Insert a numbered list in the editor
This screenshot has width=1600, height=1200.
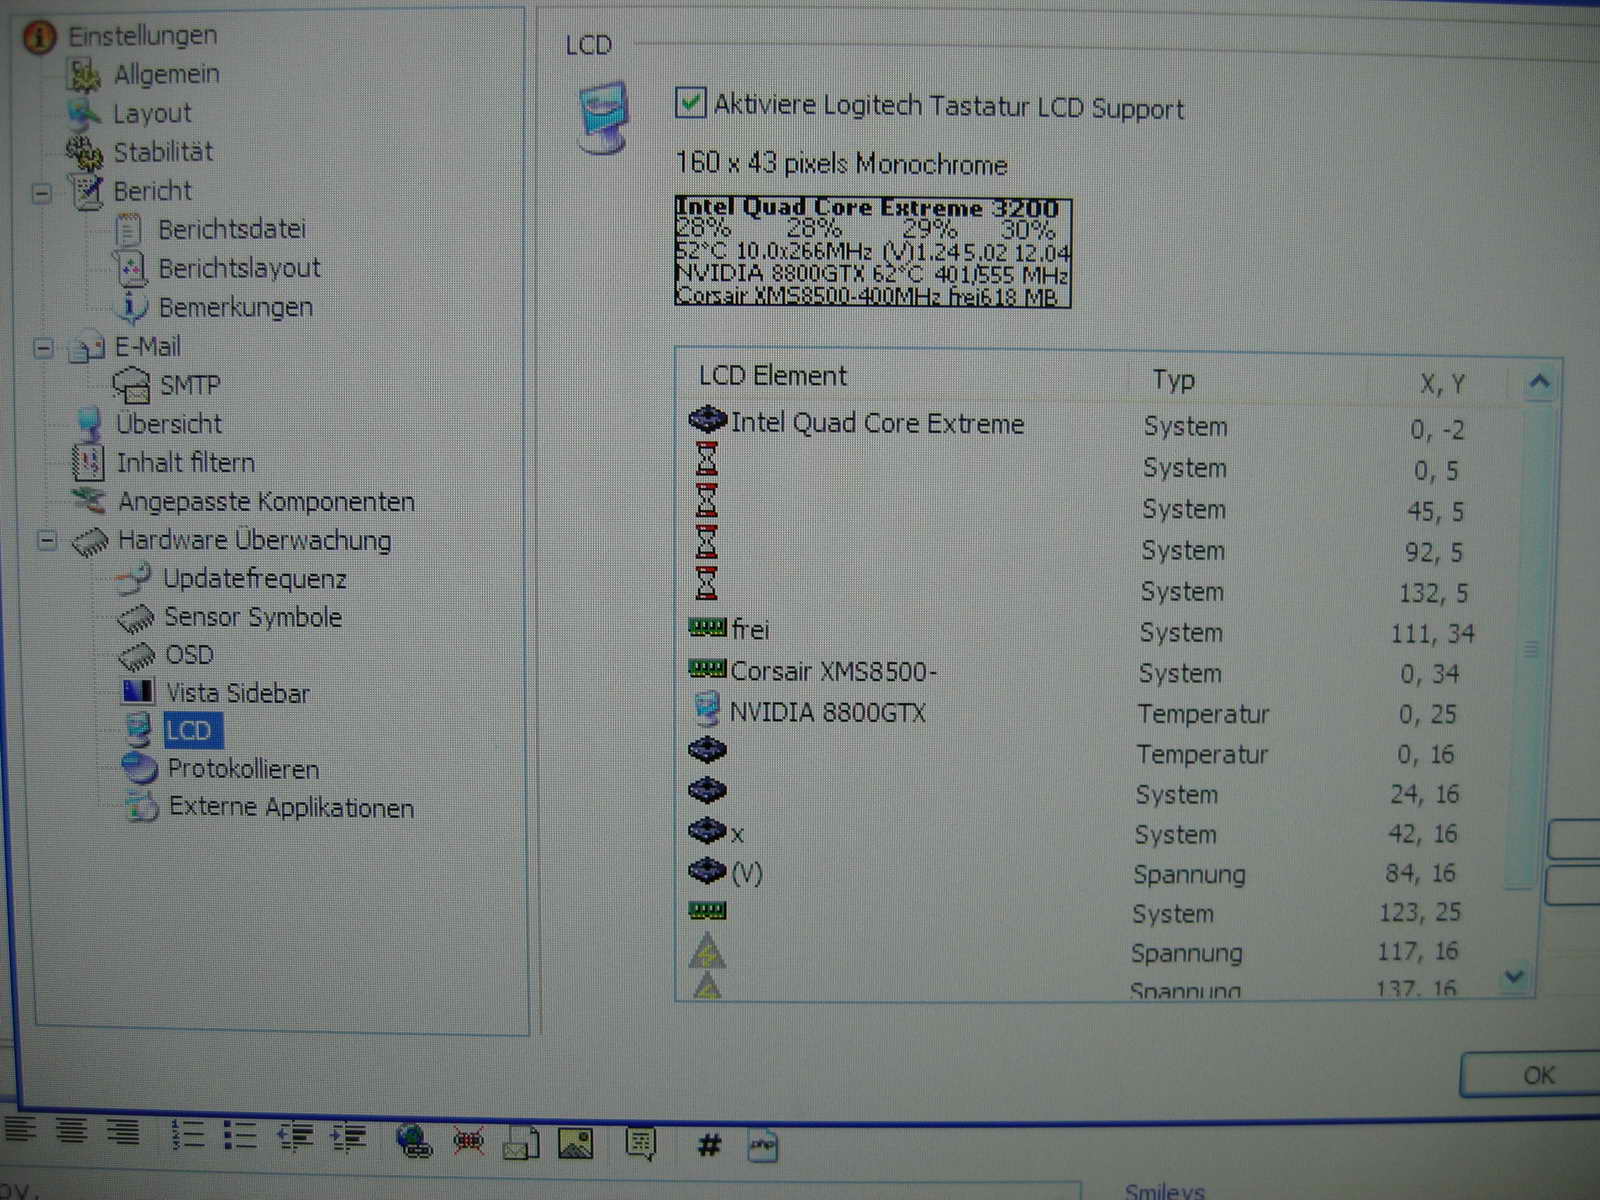point(187,1134)
